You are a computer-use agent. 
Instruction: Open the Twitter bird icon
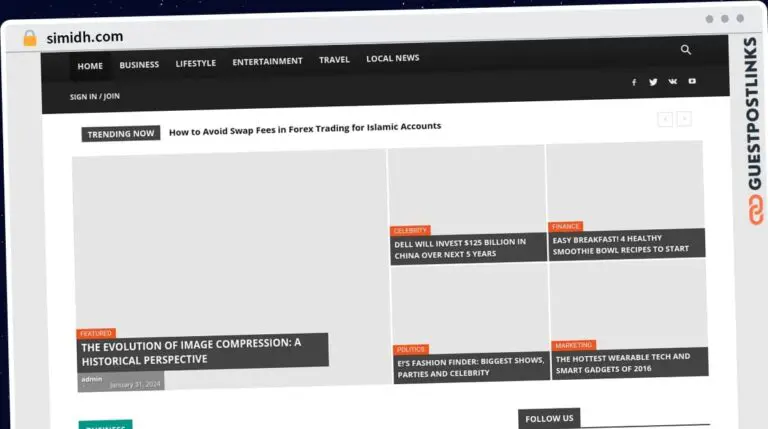tap(653, 82)
